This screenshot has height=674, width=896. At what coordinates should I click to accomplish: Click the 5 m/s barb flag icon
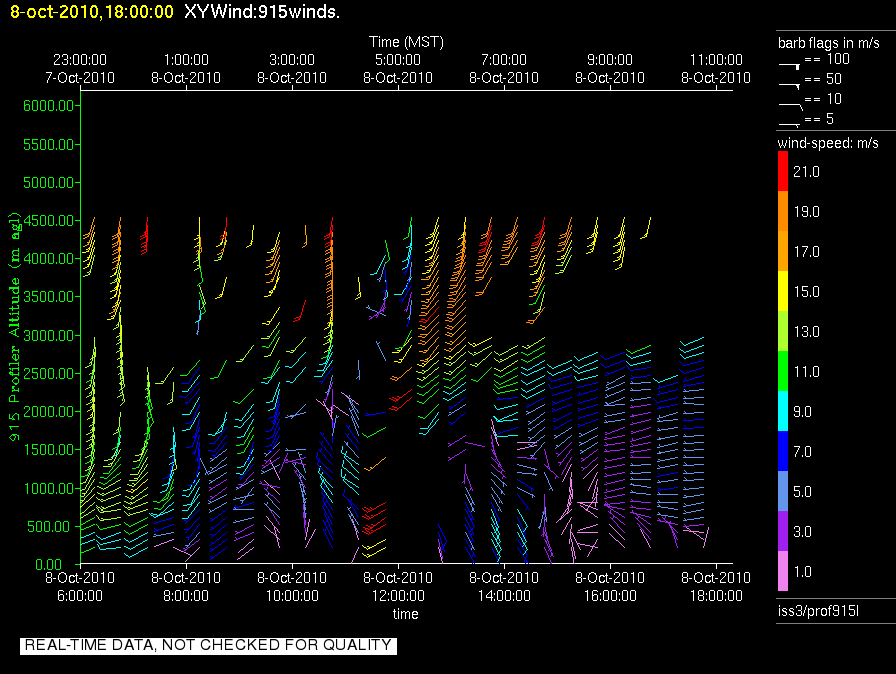point(789,124)
